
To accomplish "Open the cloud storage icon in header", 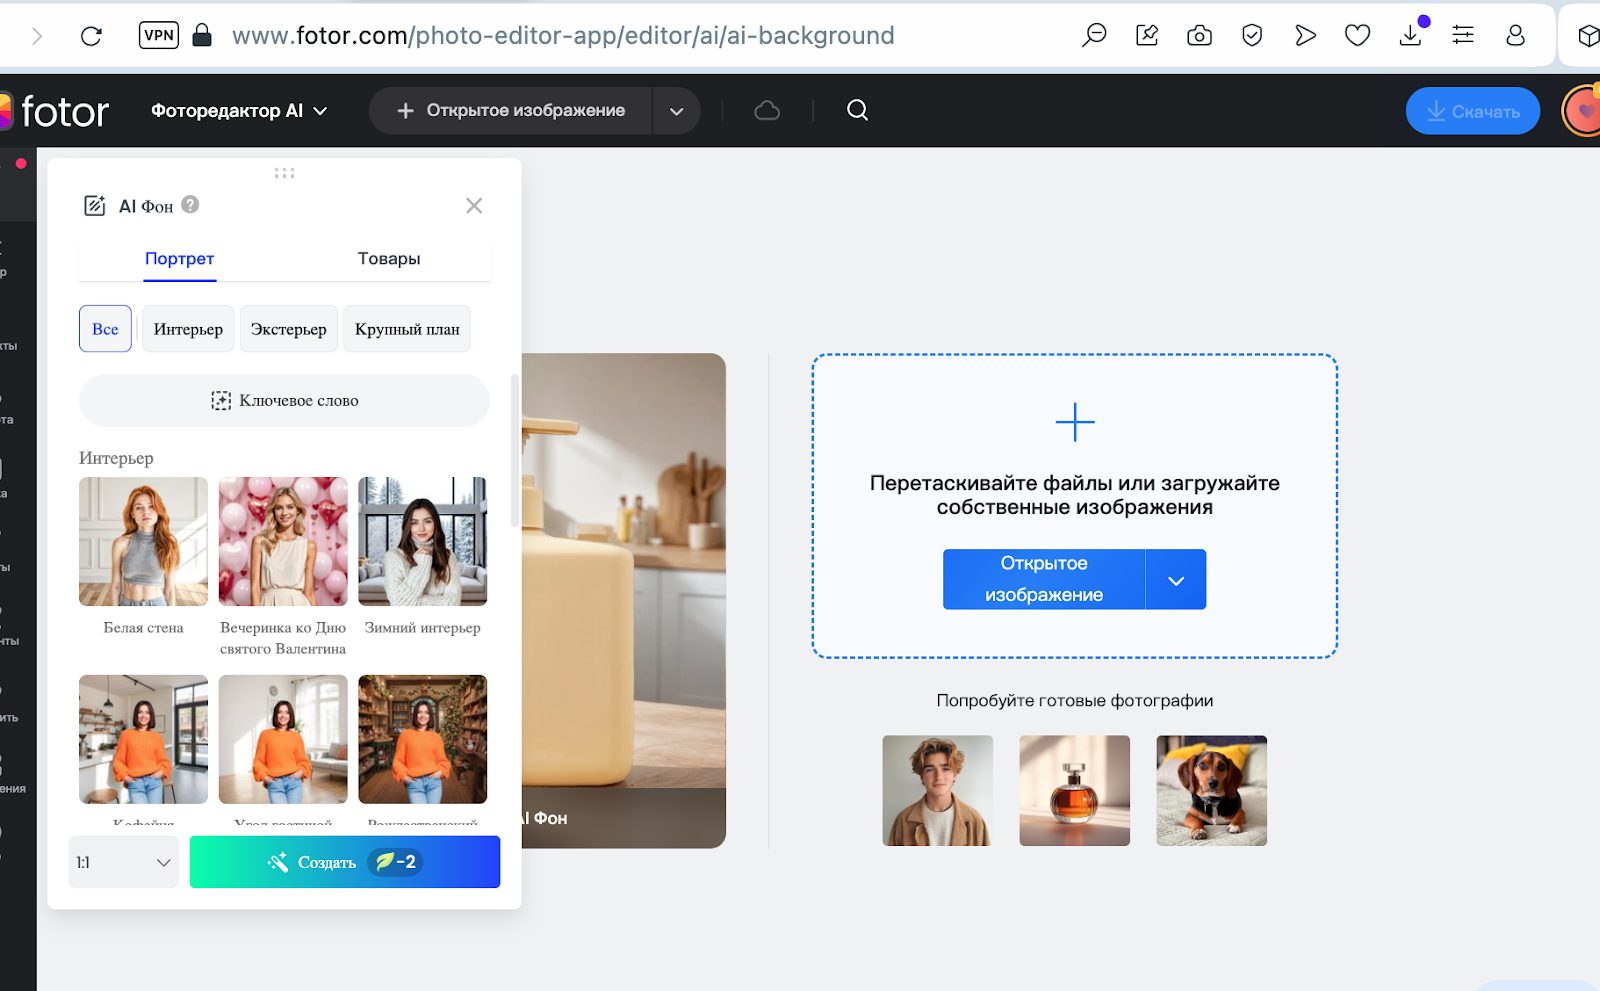I will [767, 110].
